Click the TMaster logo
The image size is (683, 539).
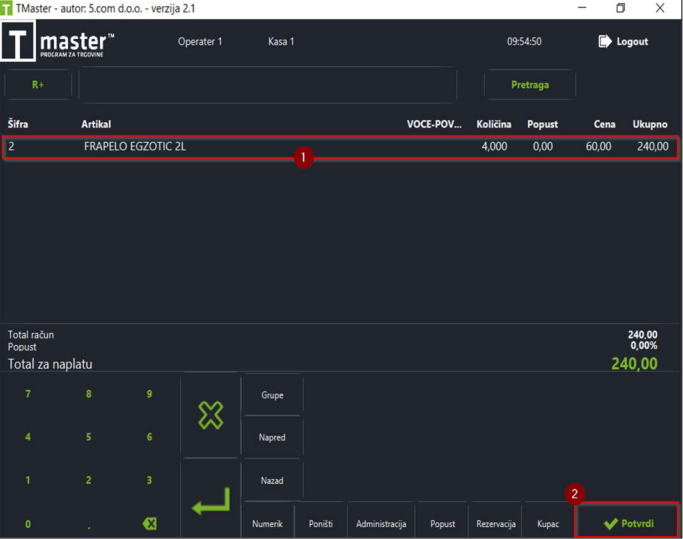pos(58,42)
